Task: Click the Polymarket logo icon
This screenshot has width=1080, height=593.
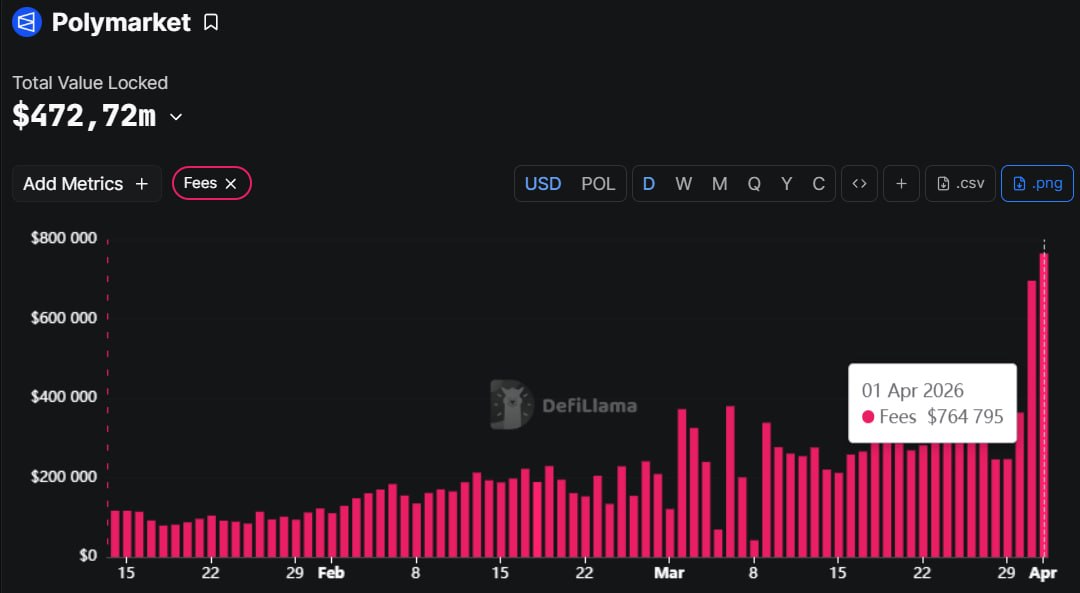Action: (27, 22)
